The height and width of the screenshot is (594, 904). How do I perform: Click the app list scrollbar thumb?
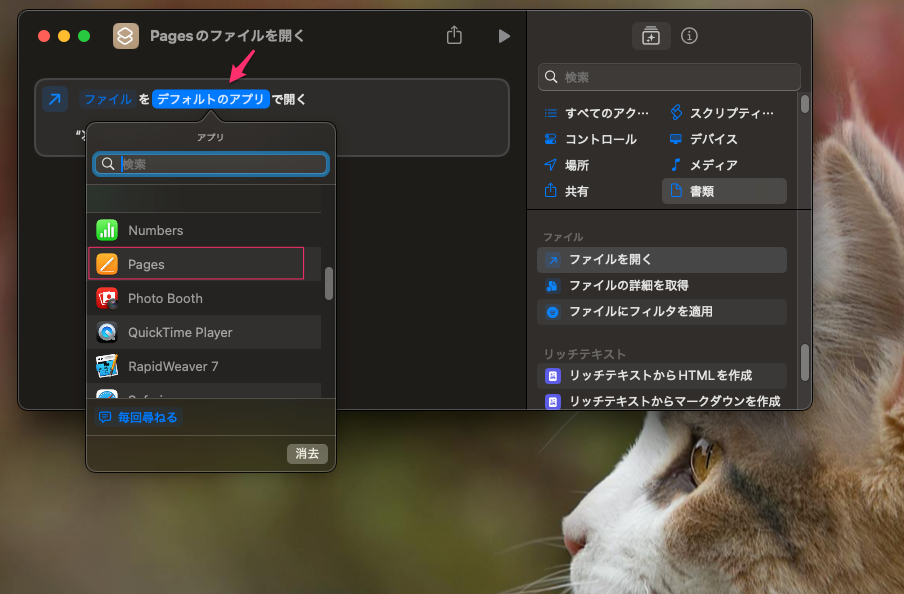click(328, 283)
